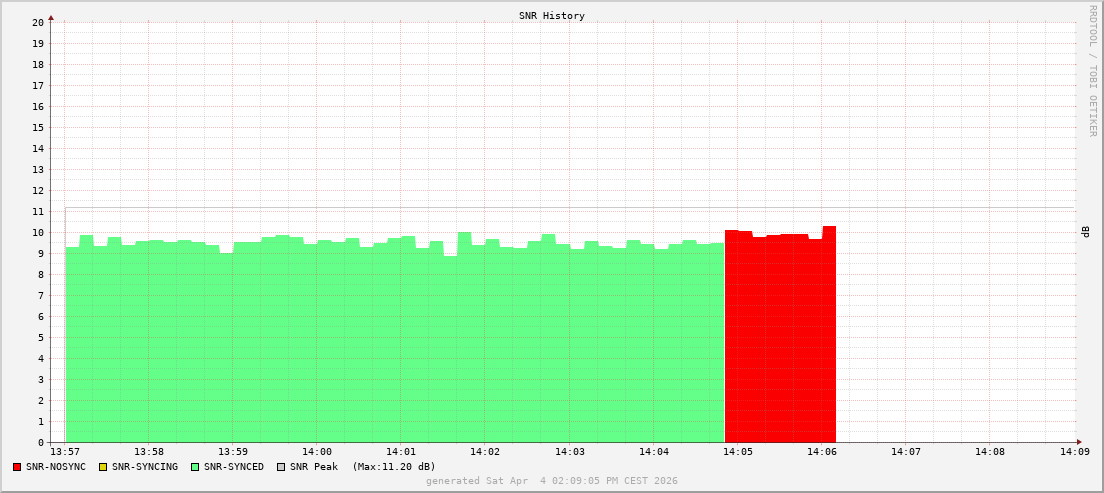This screenshot has width=1104, height=493.
Task: Click the red arrow ending the x-axis
Action: pos(1078,442)
